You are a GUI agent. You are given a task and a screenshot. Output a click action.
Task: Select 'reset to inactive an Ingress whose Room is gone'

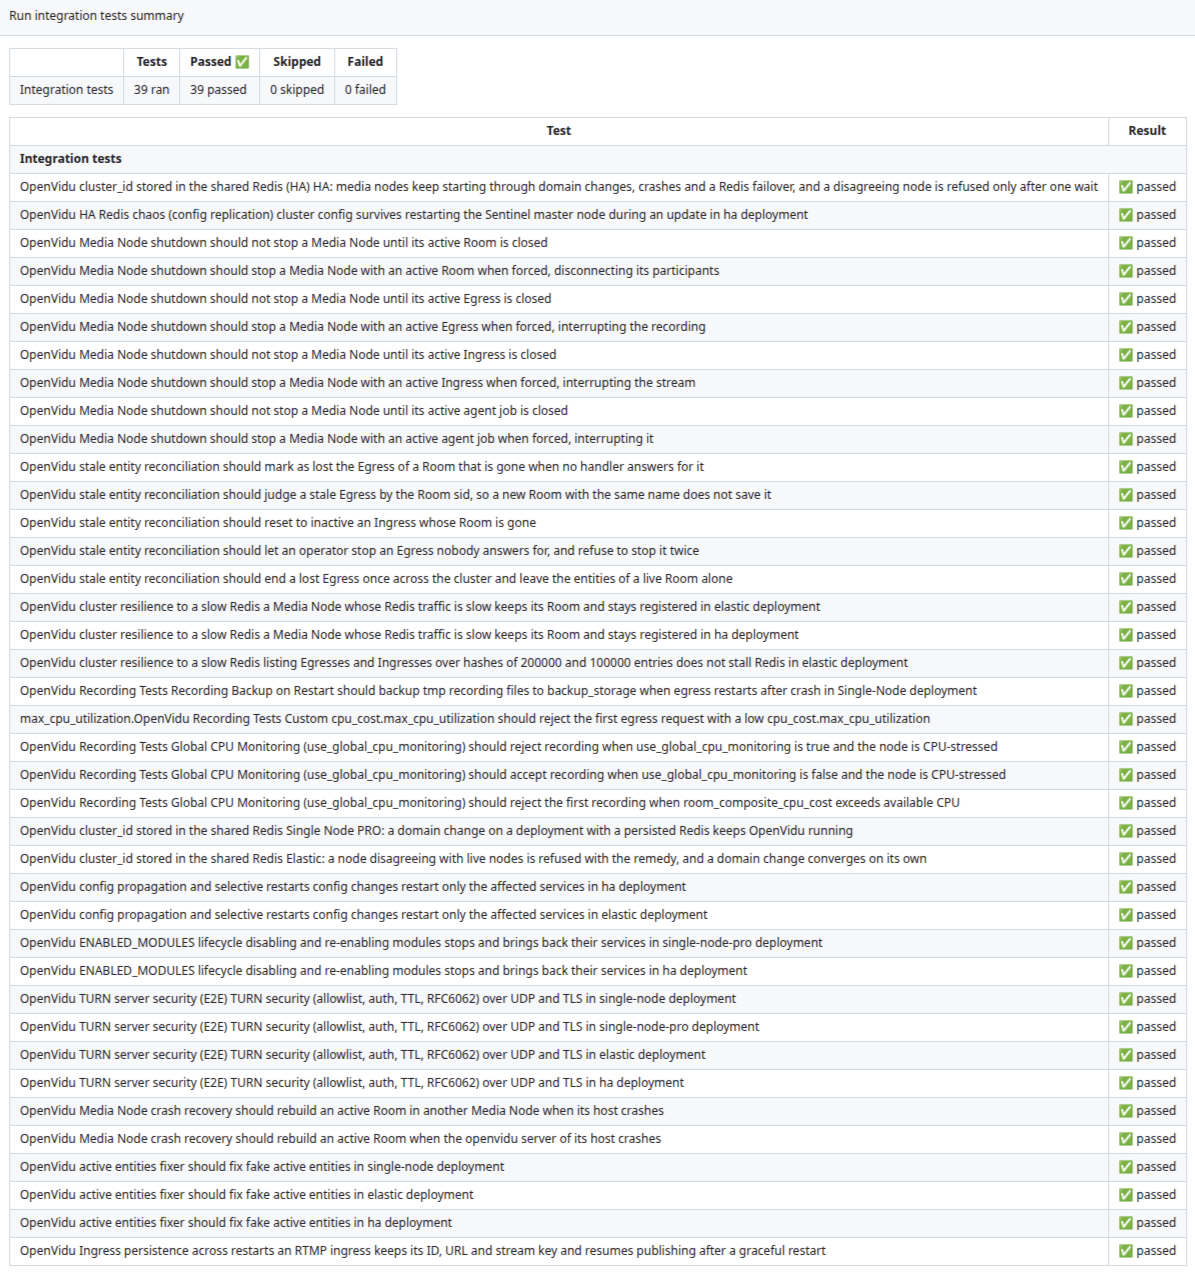(278, 523)
